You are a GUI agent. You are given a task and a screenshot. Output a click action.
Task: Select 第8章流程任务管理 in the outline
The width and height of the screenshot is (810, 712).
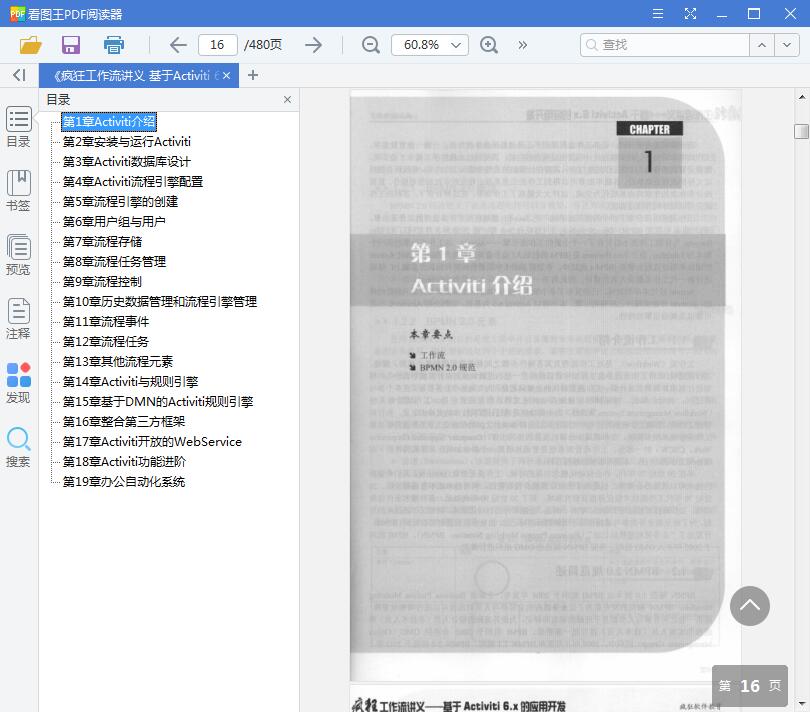tap(114, 262)
